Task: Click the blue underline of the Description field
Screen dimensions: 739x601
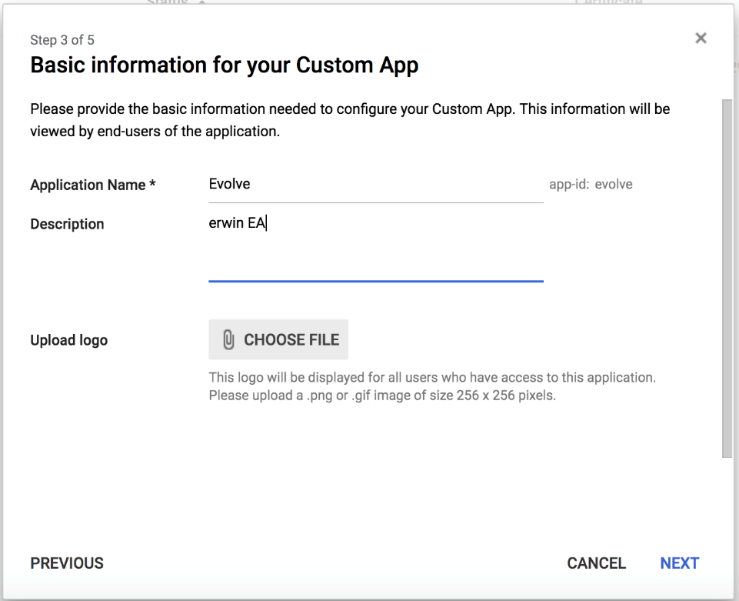Action: 375,281
